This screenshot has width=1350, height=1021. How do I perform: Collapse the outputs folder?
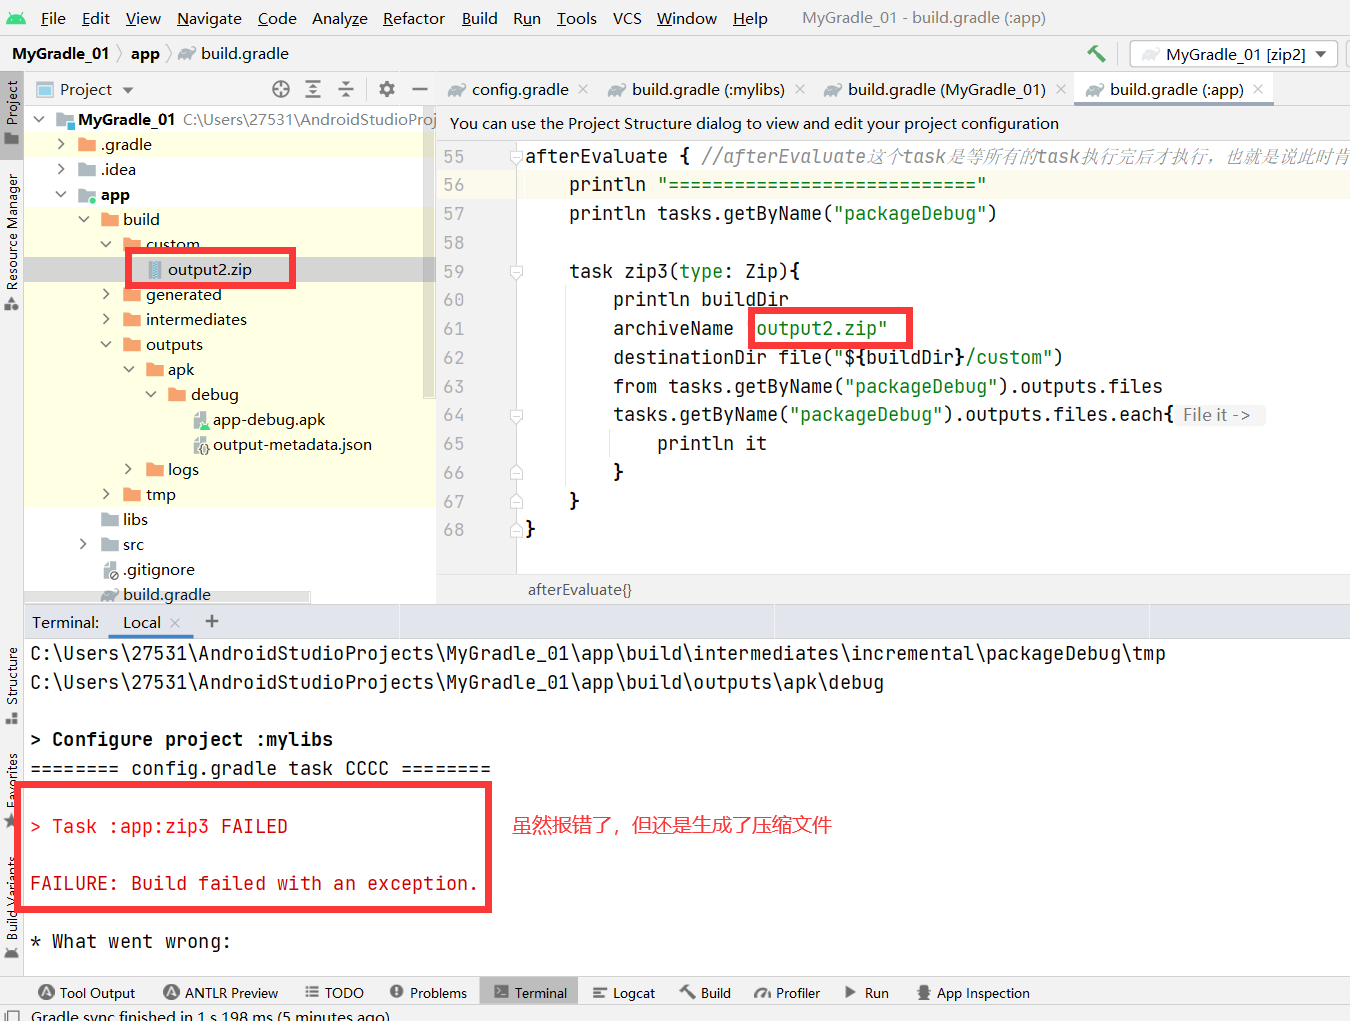(106, 344)
